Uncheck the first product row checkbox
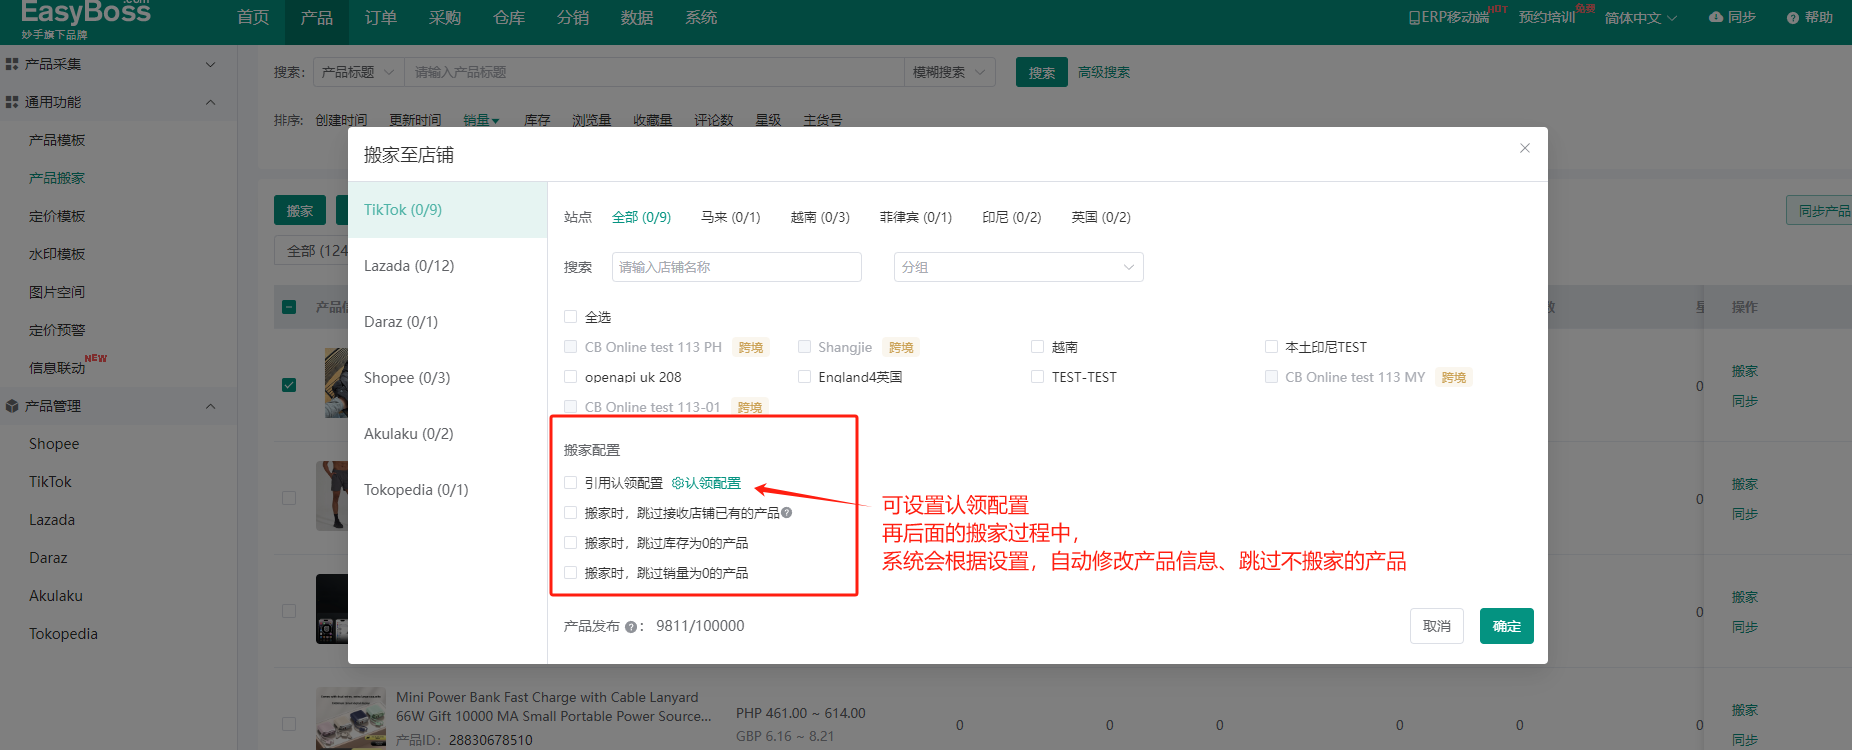 tap(289, 385)
